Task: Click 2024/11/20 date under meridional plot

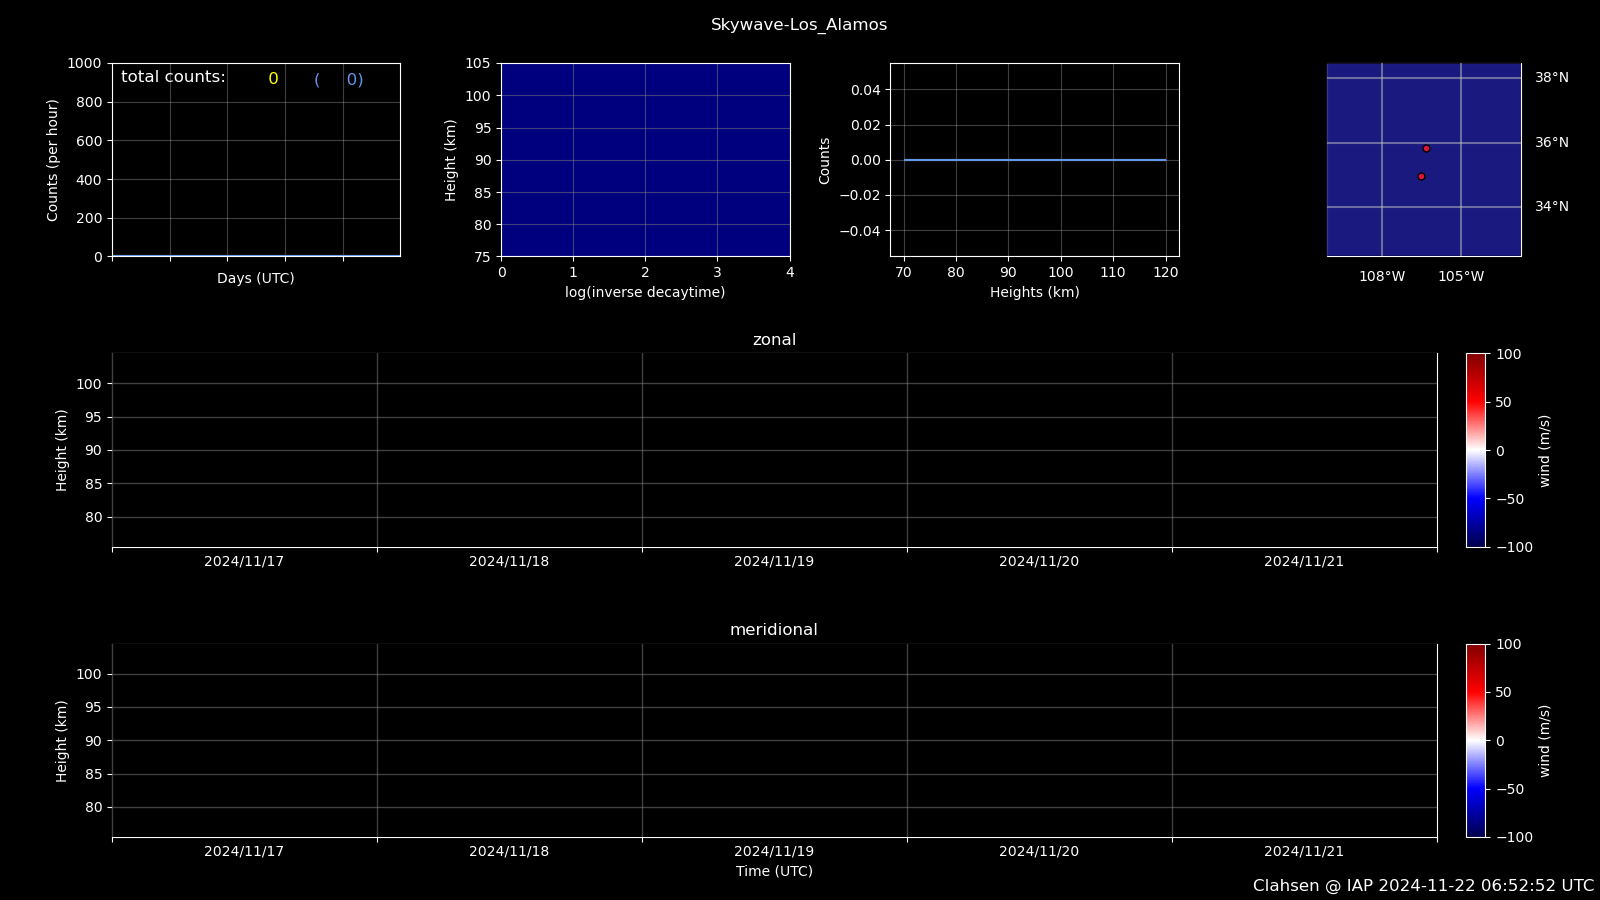Action: [1039, 852]
